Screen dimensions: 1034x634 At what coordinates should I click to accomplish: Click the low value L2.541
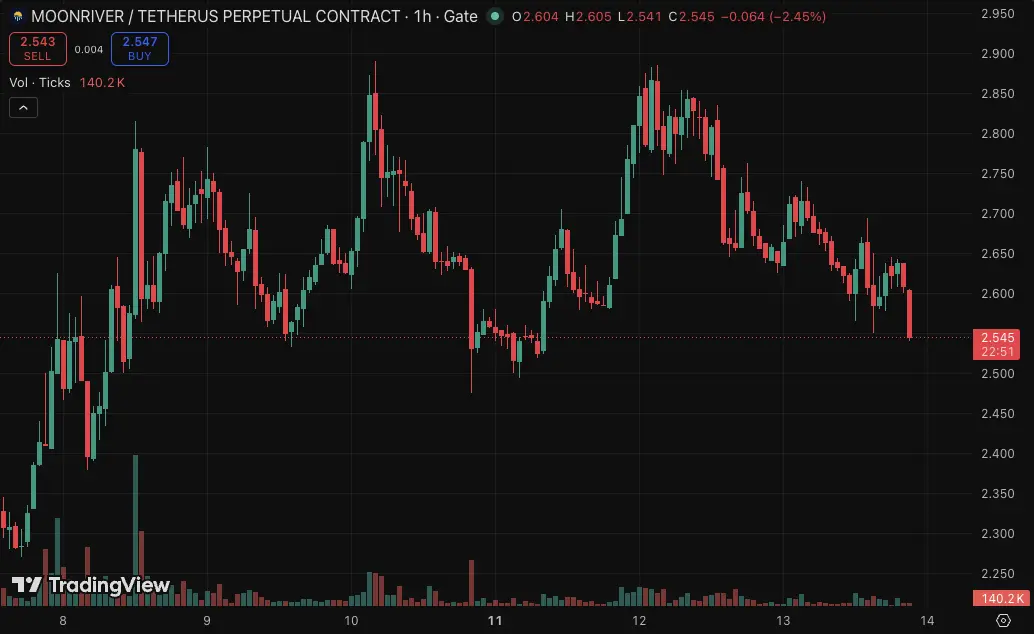(x=640, y=16)
